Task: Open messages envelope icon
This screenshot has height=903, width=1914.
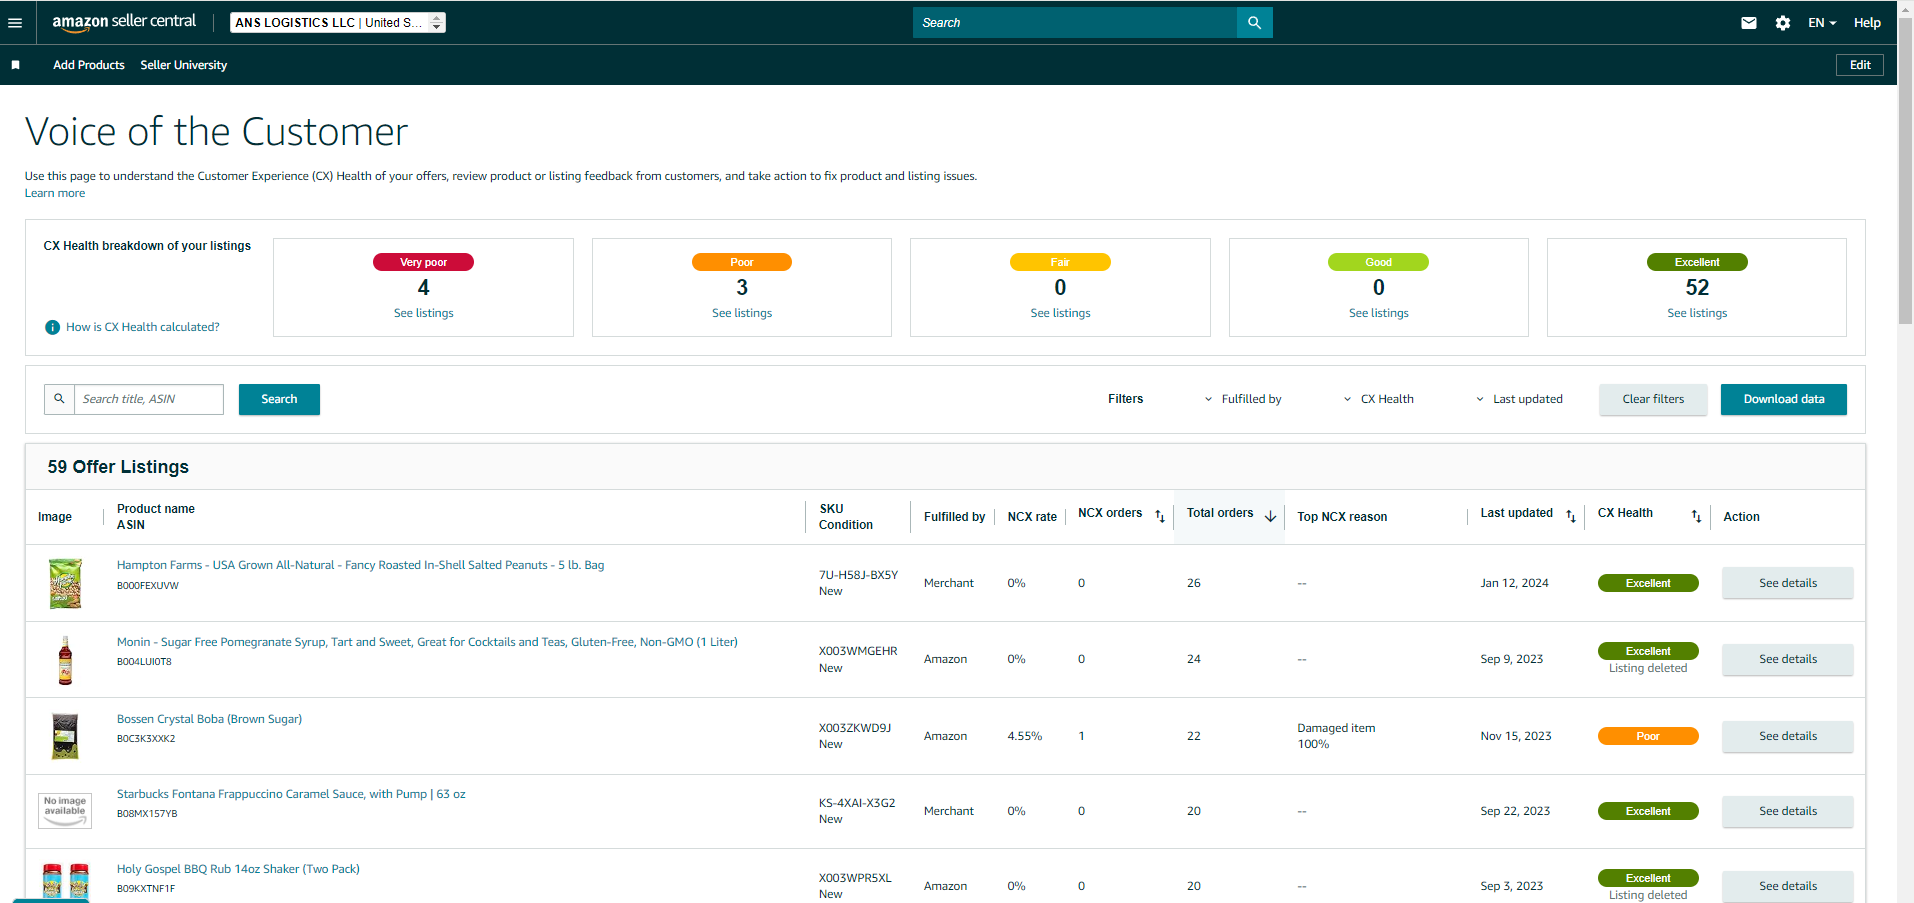Action: coord(1748,23)
